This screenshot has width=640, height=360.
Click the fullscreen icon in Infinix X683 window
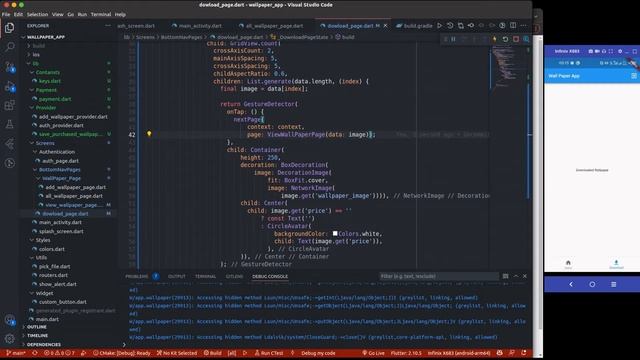[x=611, y=51]
